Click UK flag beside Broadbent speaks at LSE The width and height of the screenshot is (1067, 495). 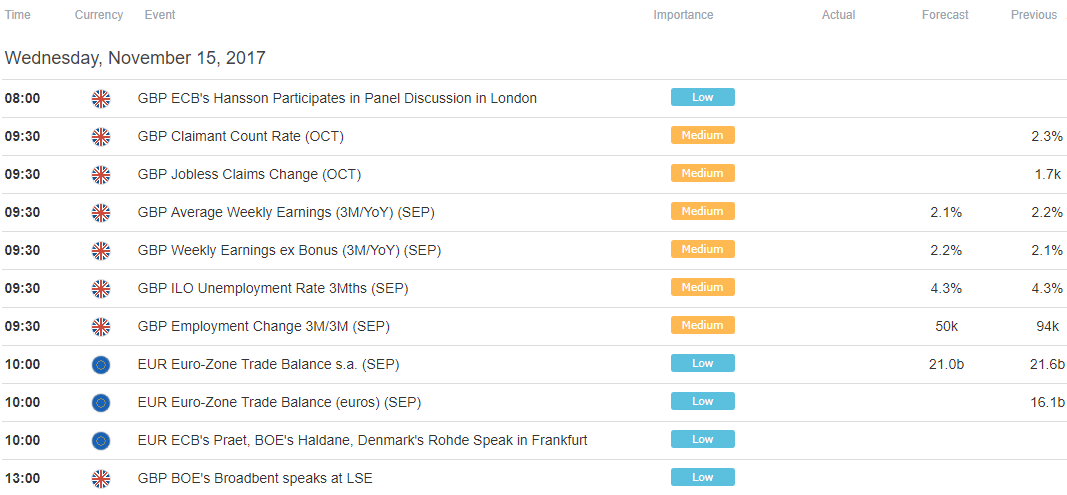coord(101,479)
